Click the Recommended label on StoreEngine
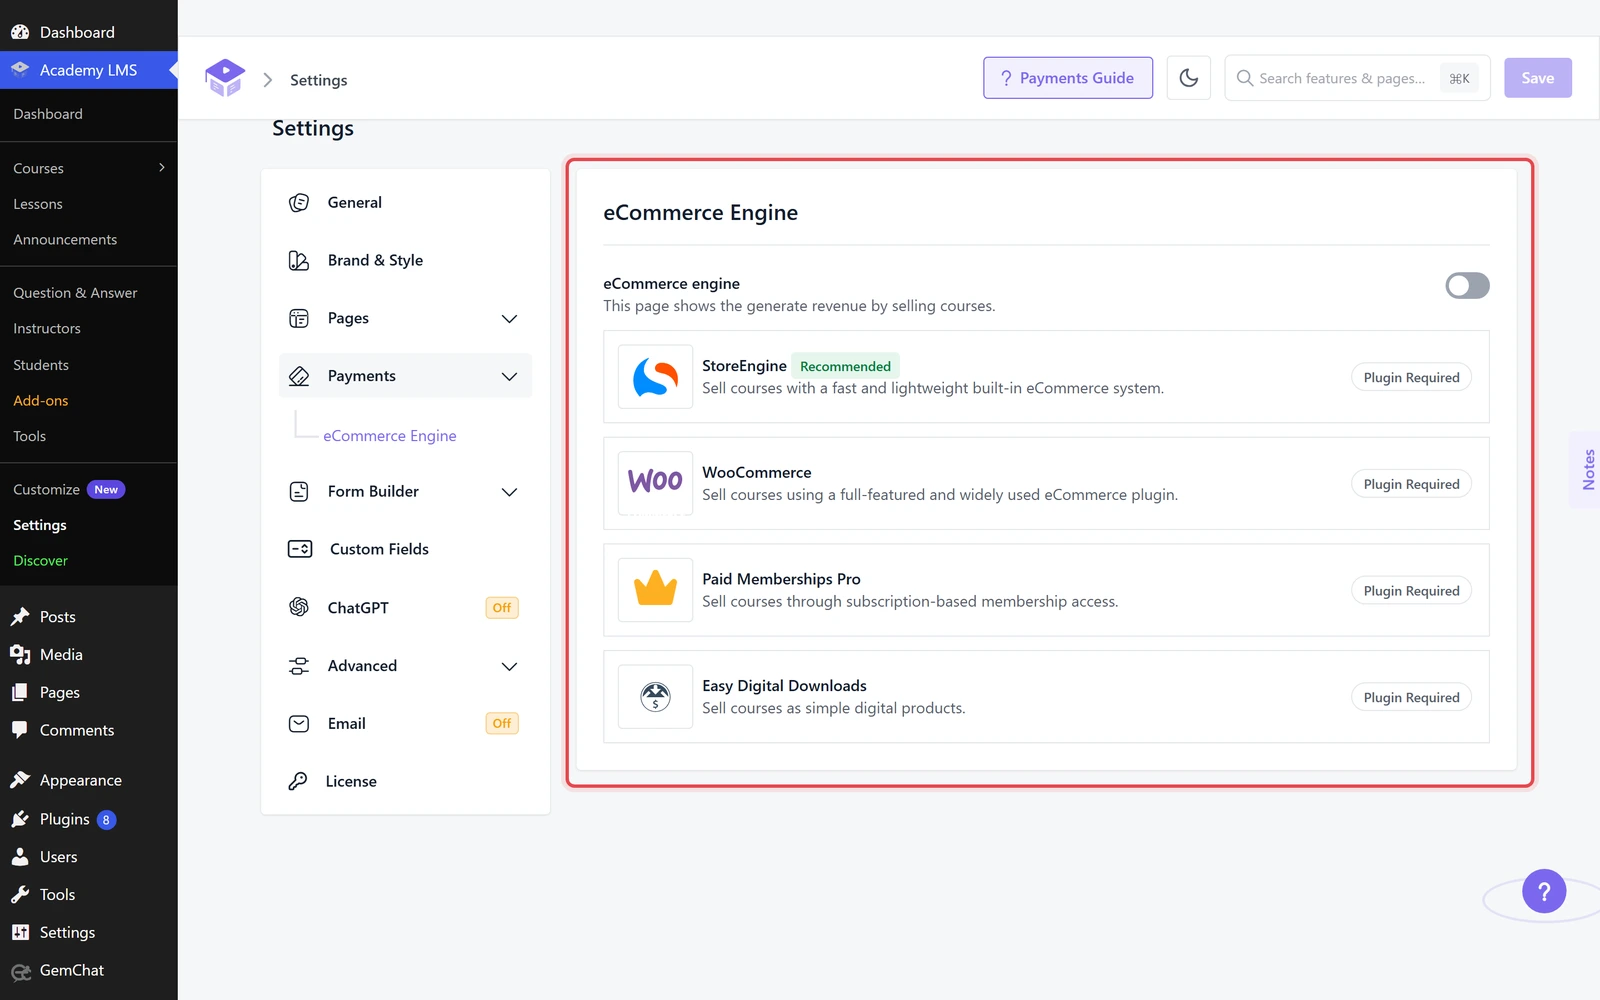Image resolution: width=1600 pixels, height=1000 pixels. pos(845,366)
